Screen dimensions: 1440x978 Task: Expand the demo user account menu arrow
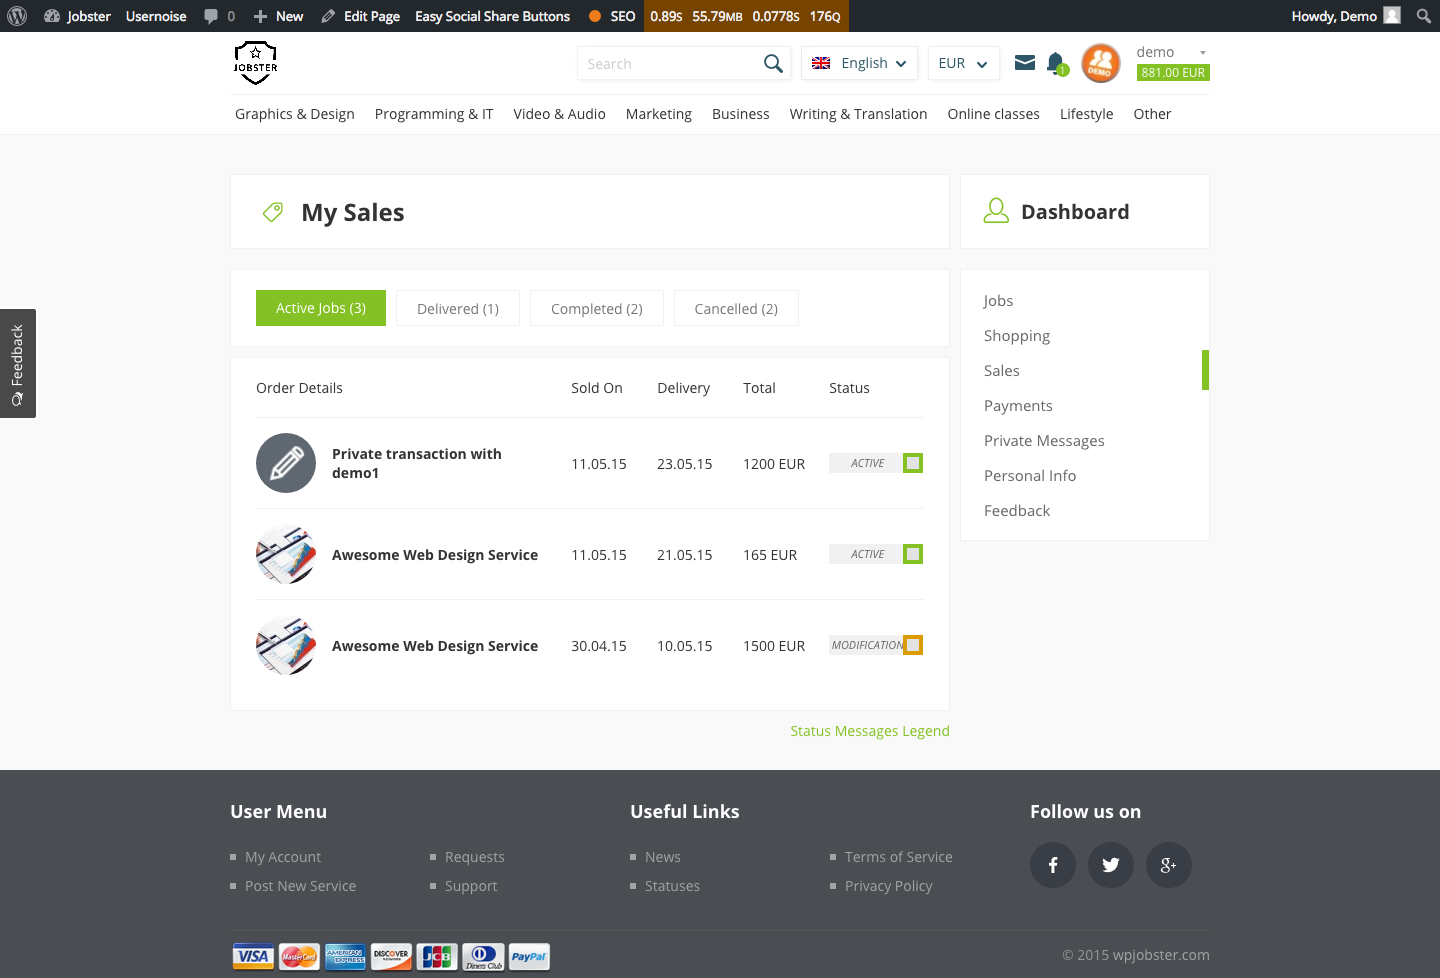[x=1202, y=53]
